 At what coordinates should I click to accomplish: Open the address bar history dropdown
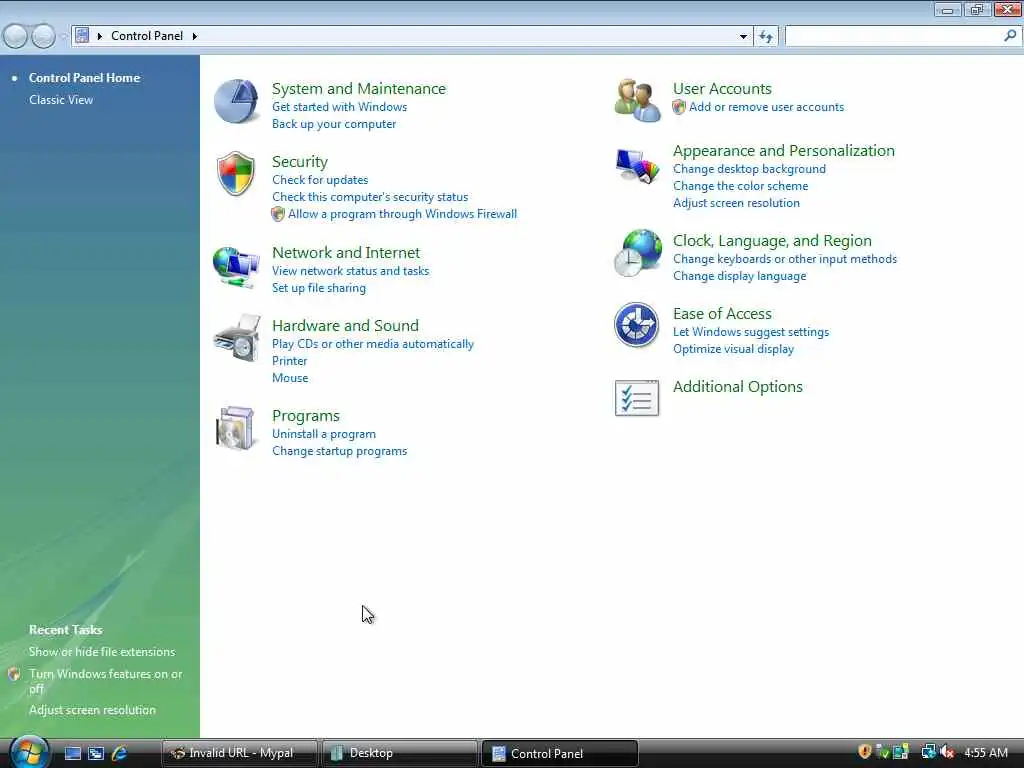tap(743, 37)
